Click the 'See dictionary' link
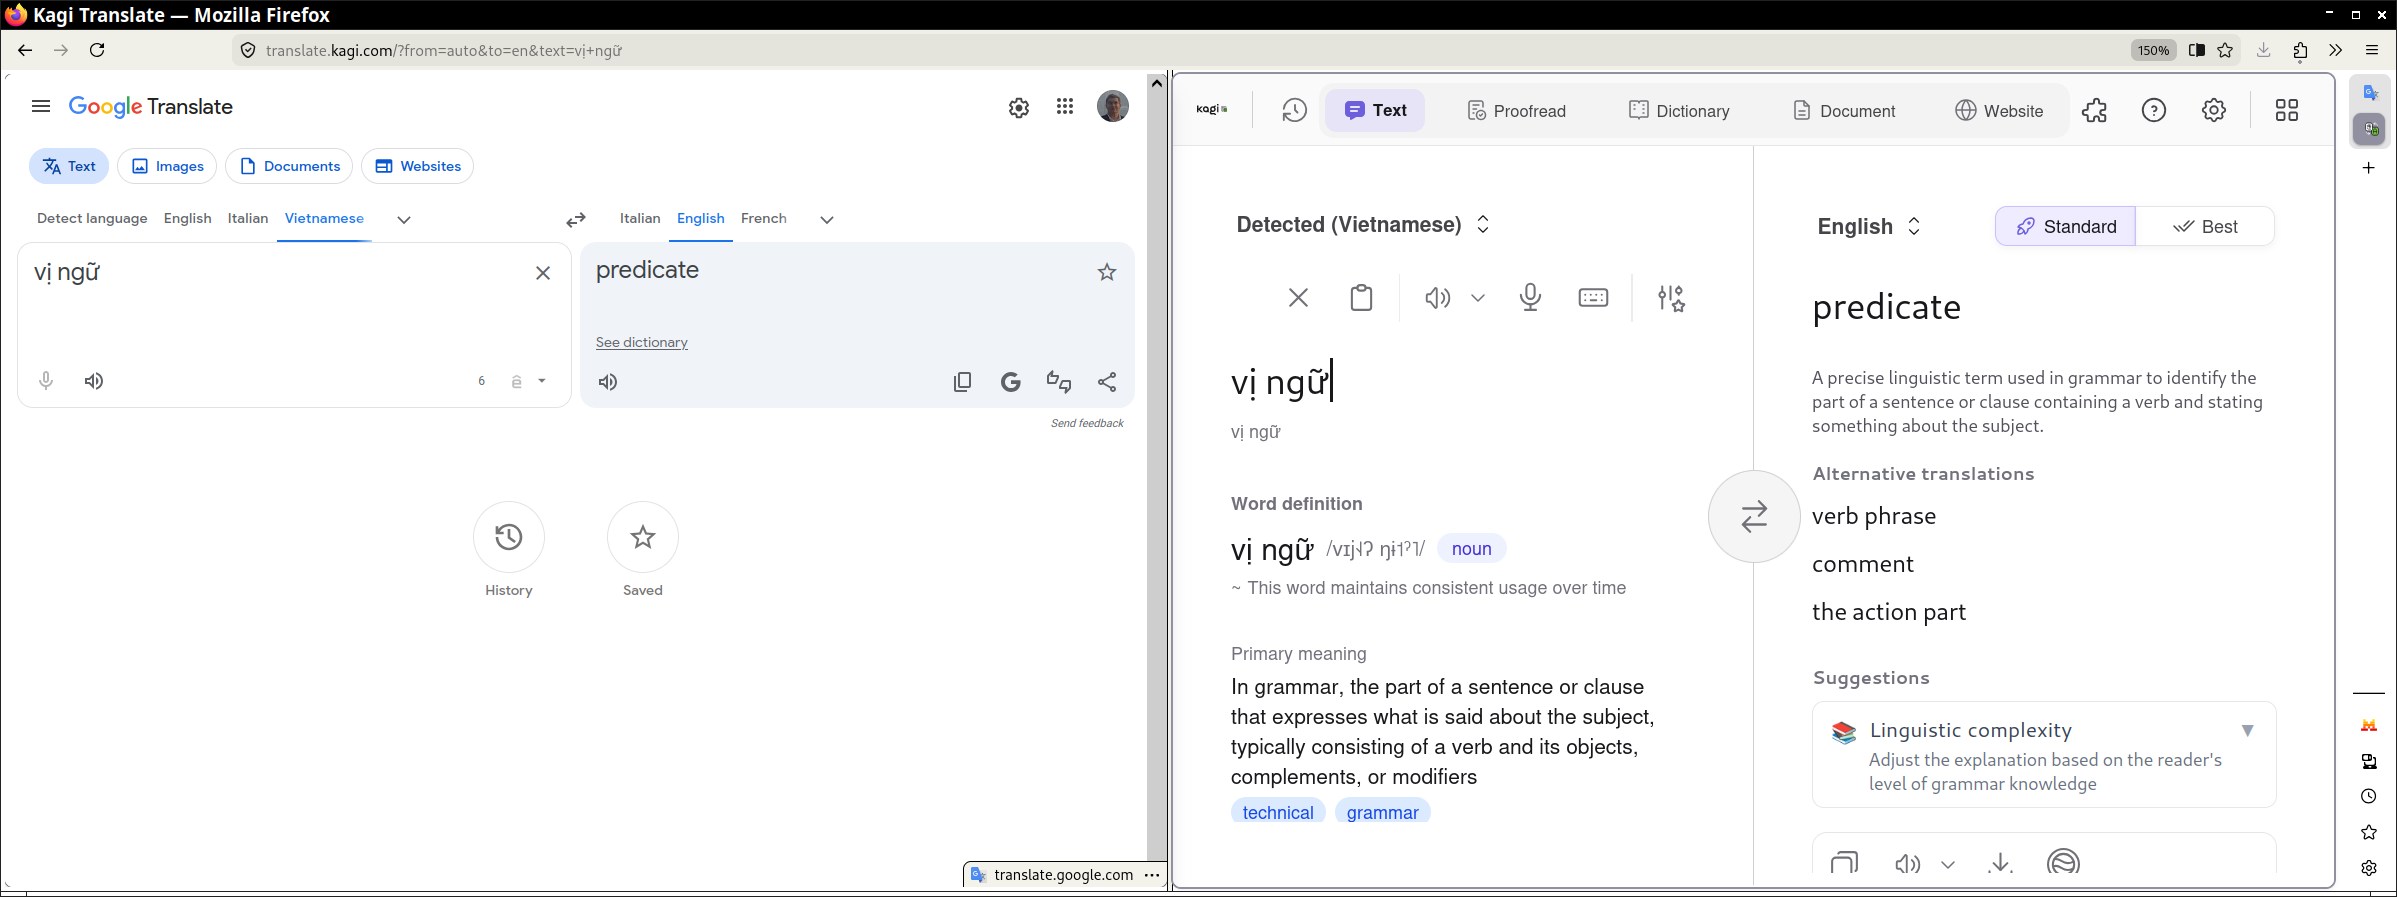The image size is (2397, 897). coord(642,343)
